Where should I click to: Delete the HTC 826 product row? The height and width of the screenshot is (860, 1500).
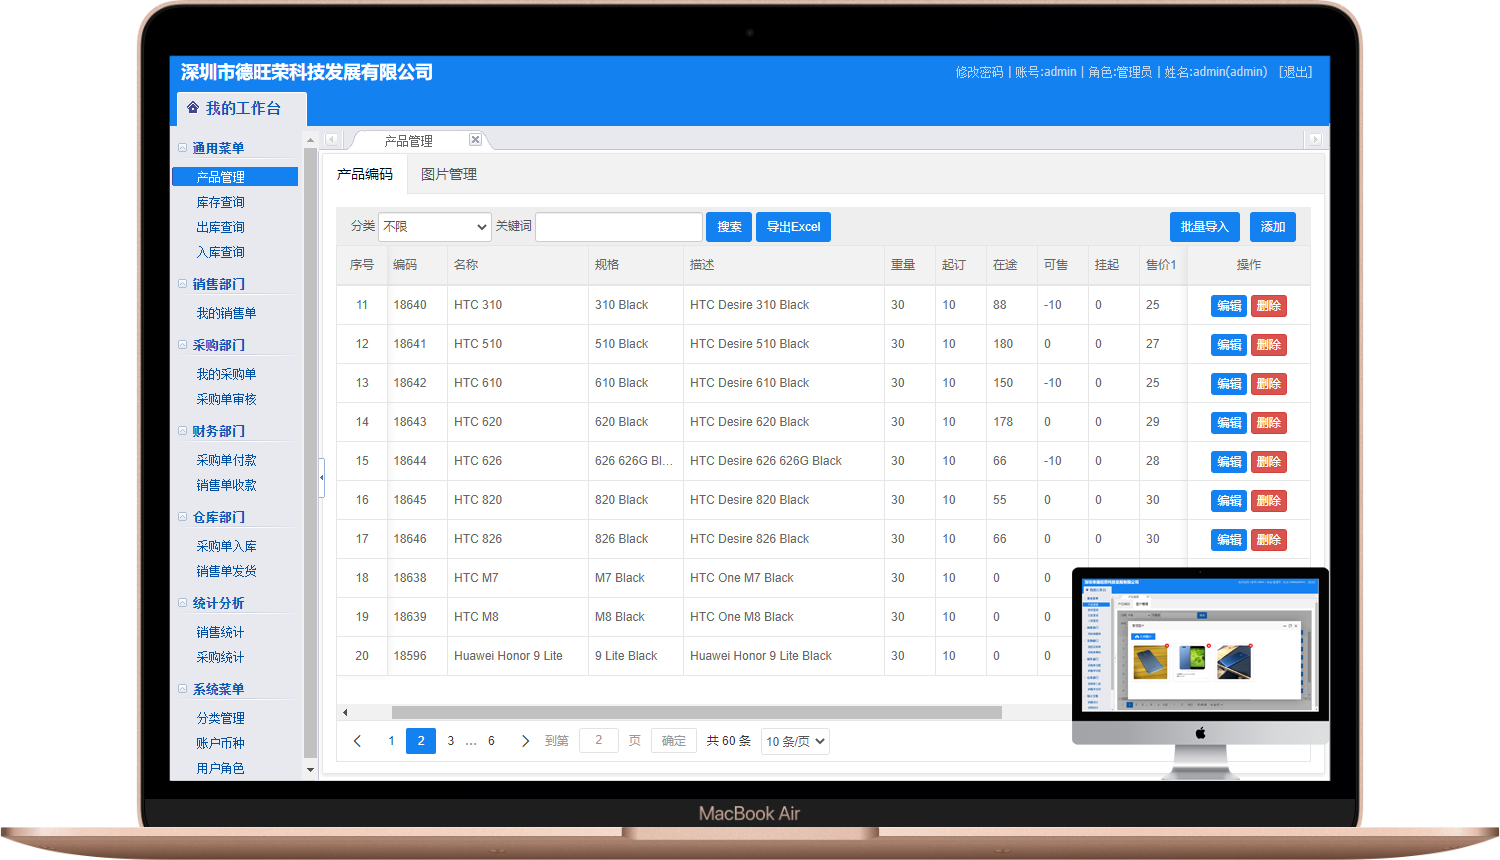1268,540
